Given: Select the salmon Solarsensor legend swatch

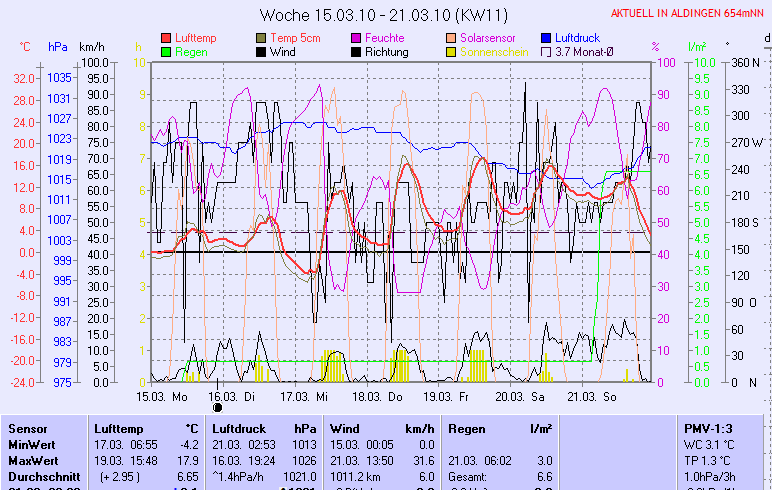Looking at the screenshot, I should pyautogui.click(x=452, y=38).
